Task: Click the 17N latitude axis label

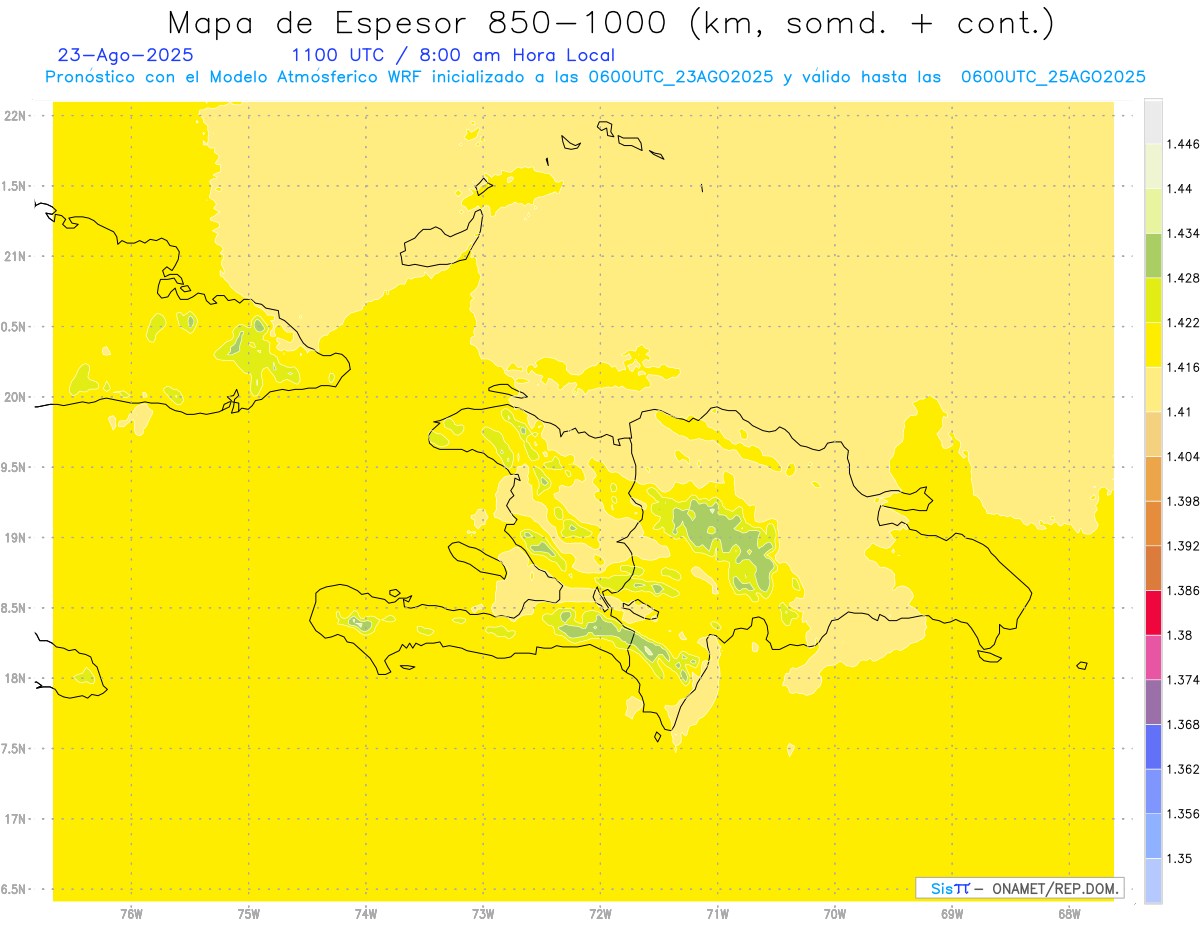Action: [x=16, y=819]
